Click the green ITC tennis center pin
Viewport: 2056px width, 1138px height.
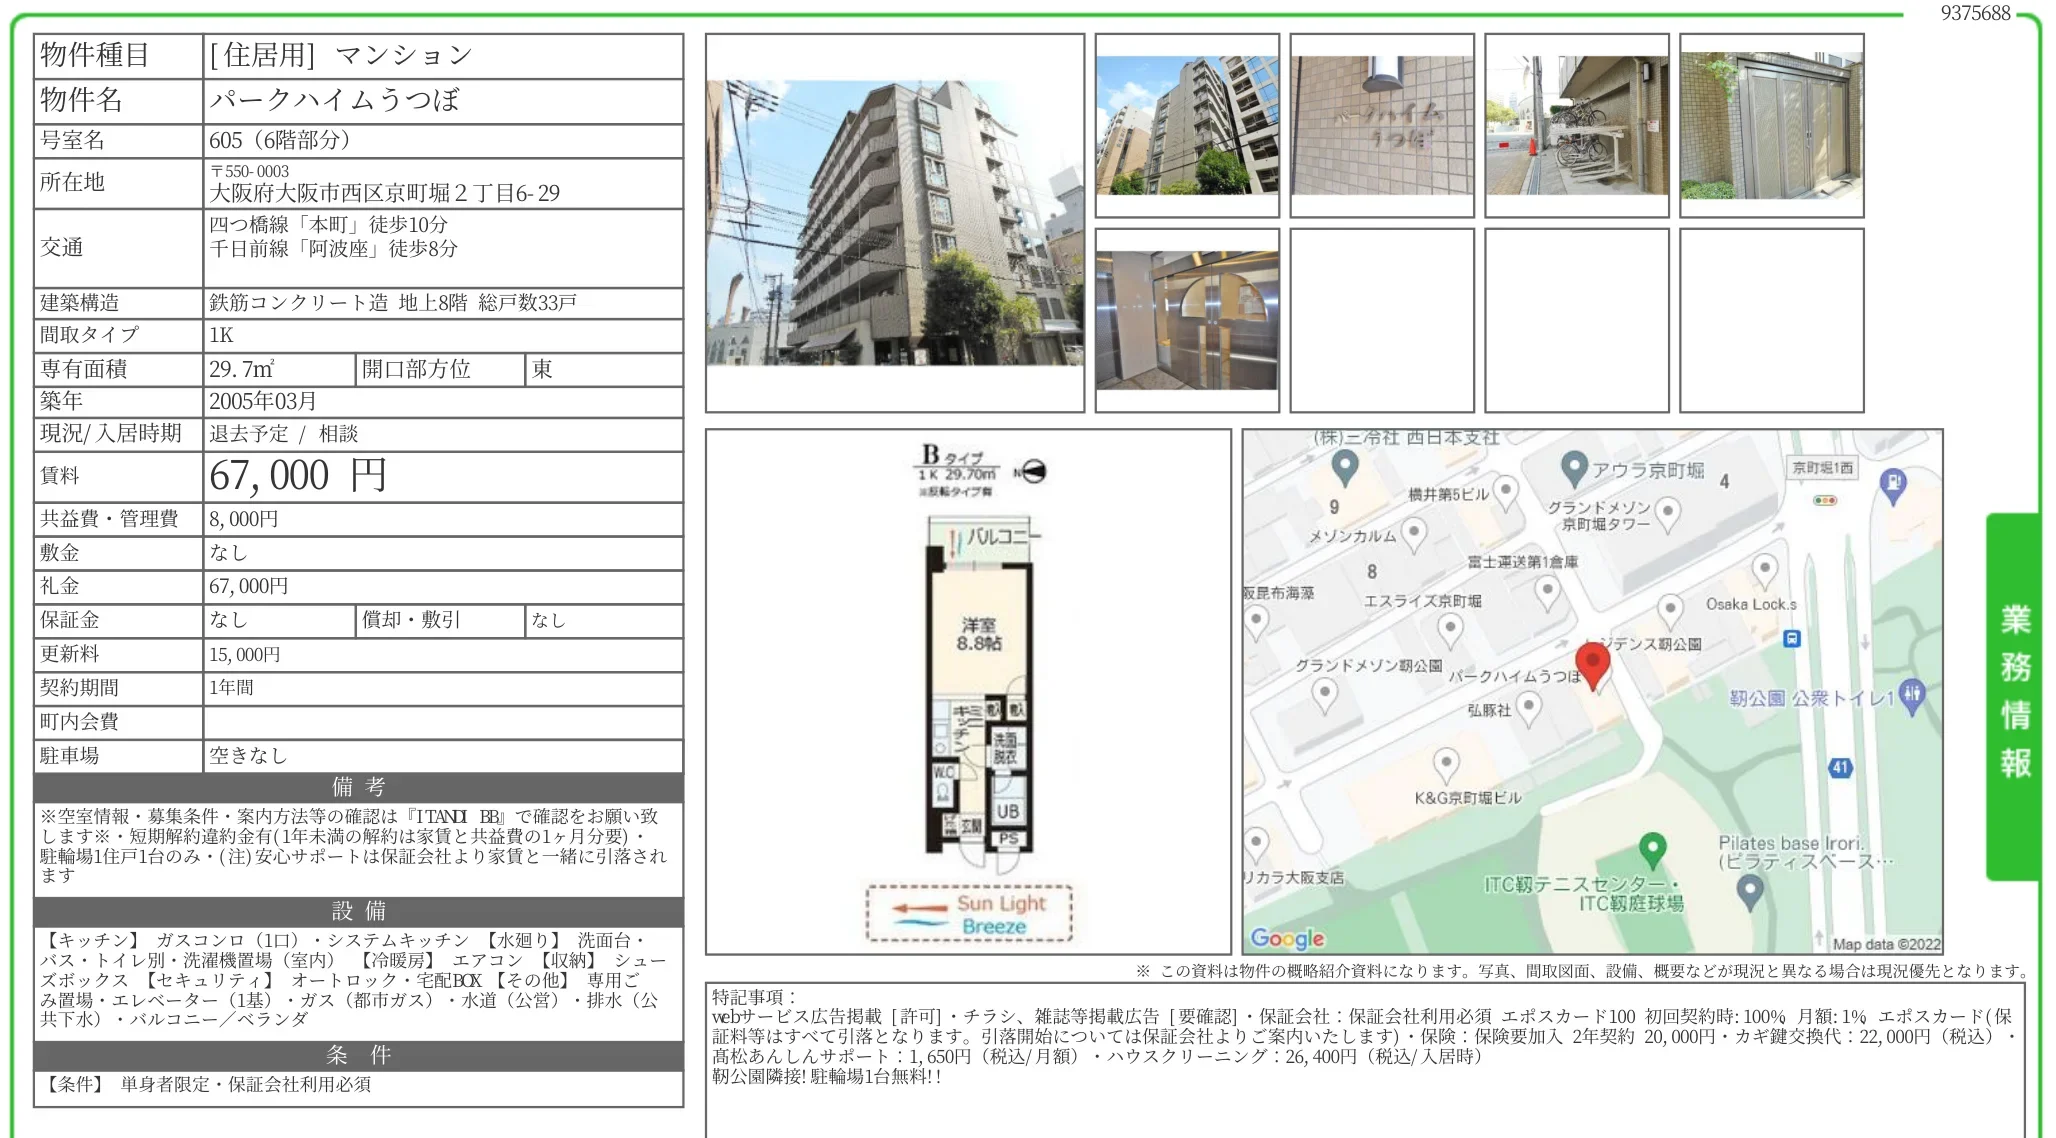[x=1652, y=849]
